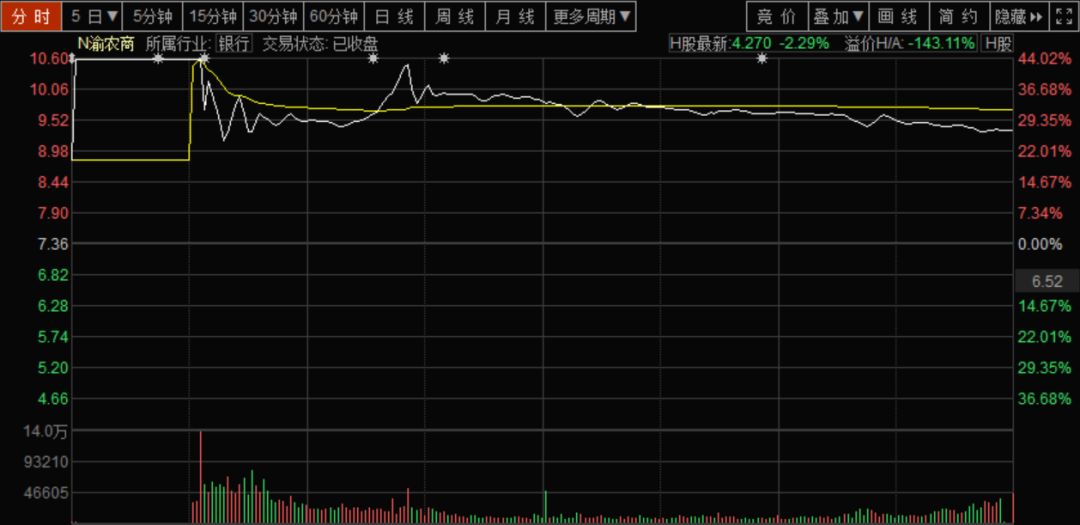
Task: Click the star marker below H股最新 quote
Action: tap(762, 59)
